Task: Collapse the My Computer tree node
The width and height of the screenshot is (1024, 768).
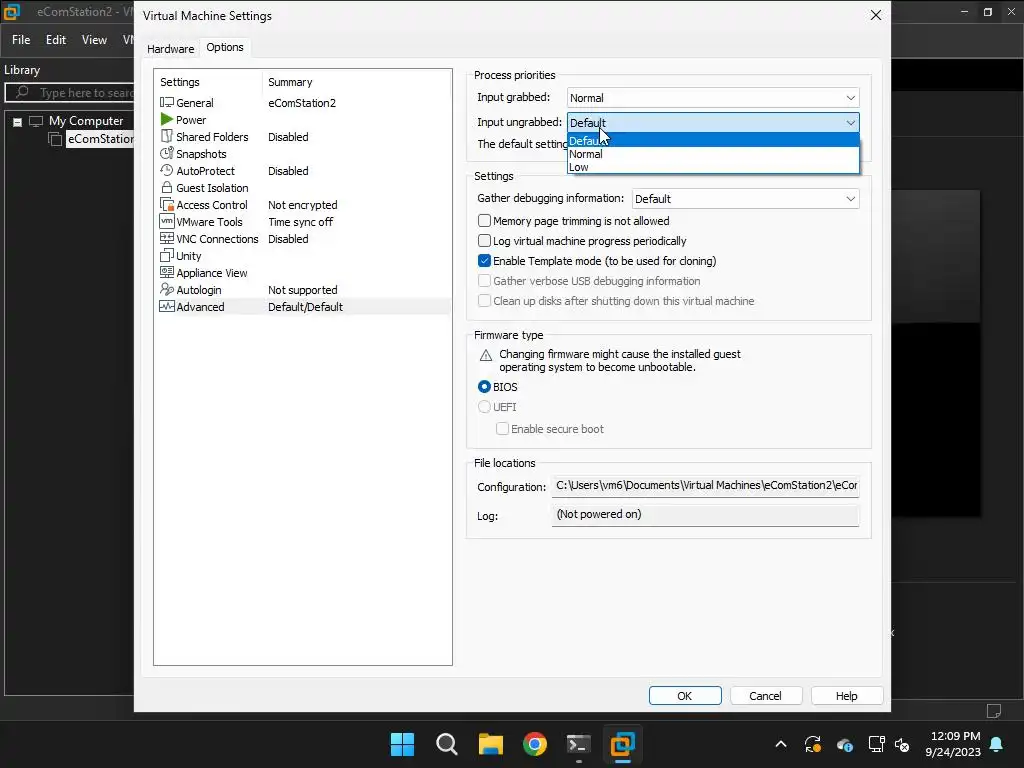Action: [x=18, y=121]
